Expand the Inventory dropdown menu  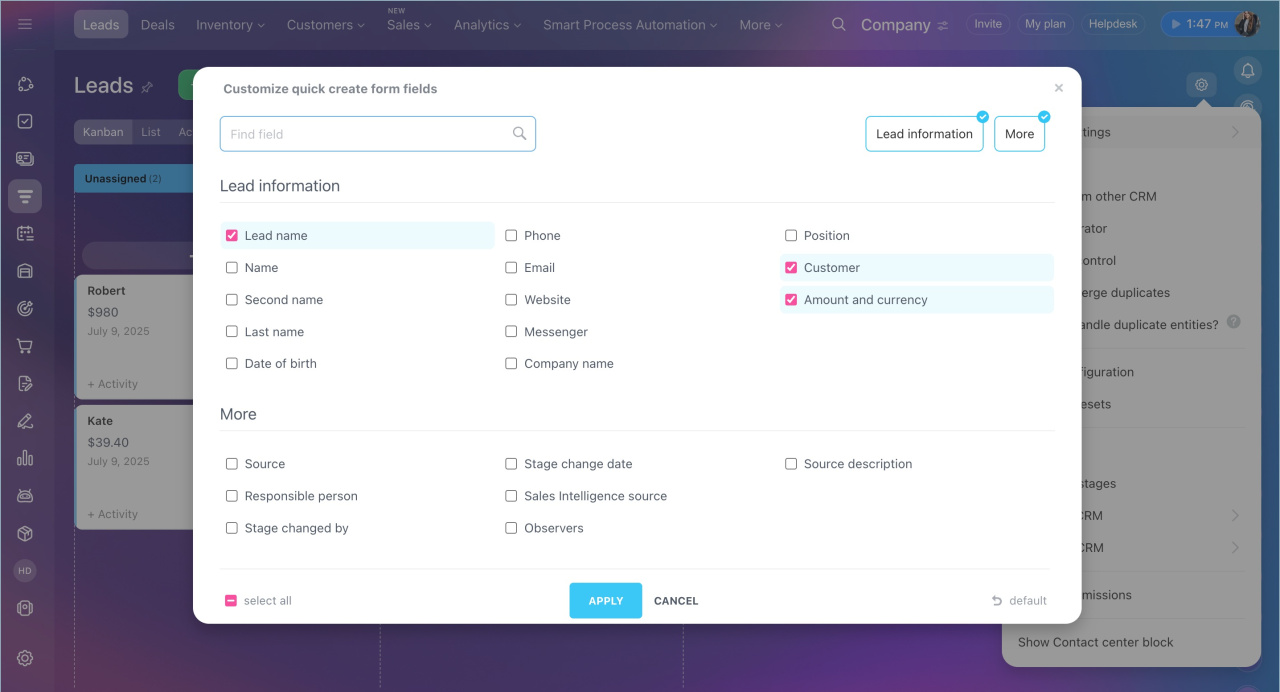tap(230, 25)
